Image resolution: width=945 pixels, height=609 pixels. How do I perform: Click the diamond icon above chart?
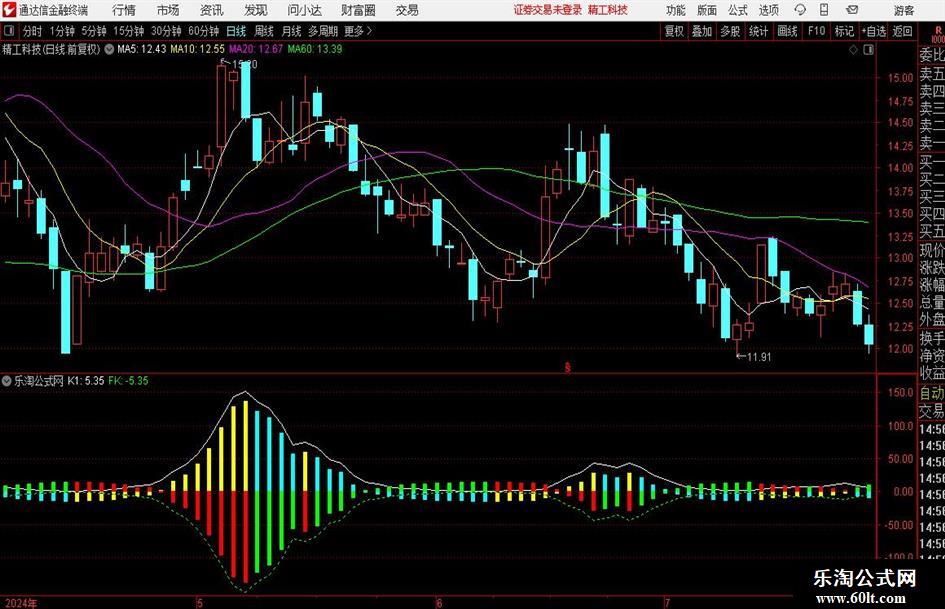coord(853,50)
